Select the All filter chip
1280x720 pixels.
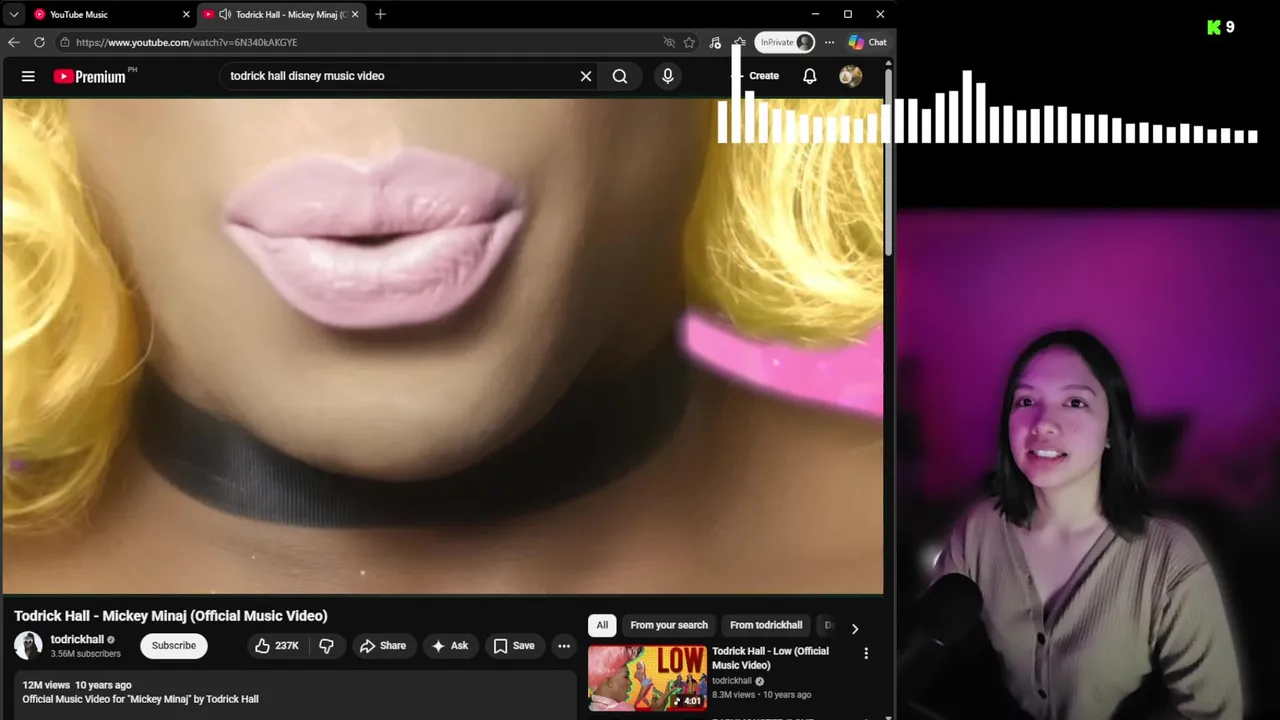tap(602, 625)
